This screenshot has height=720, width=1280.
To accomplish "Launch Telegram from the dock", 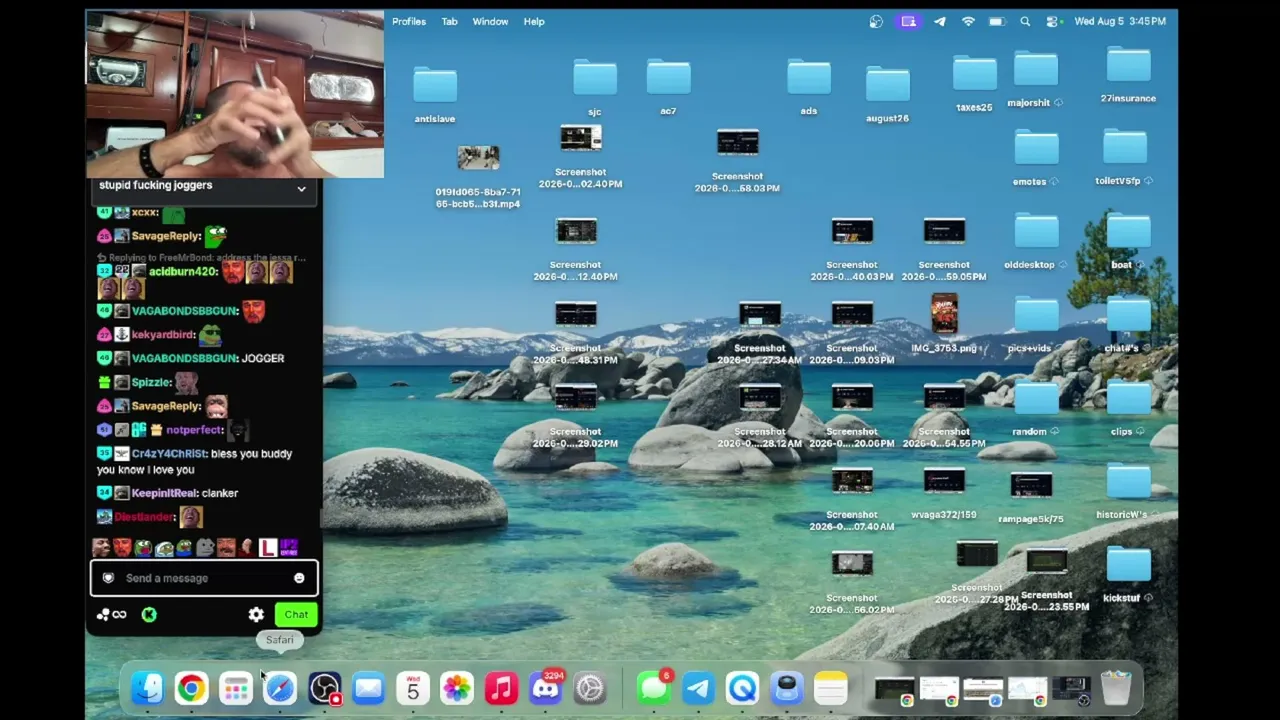I will (x=698, y=688).
